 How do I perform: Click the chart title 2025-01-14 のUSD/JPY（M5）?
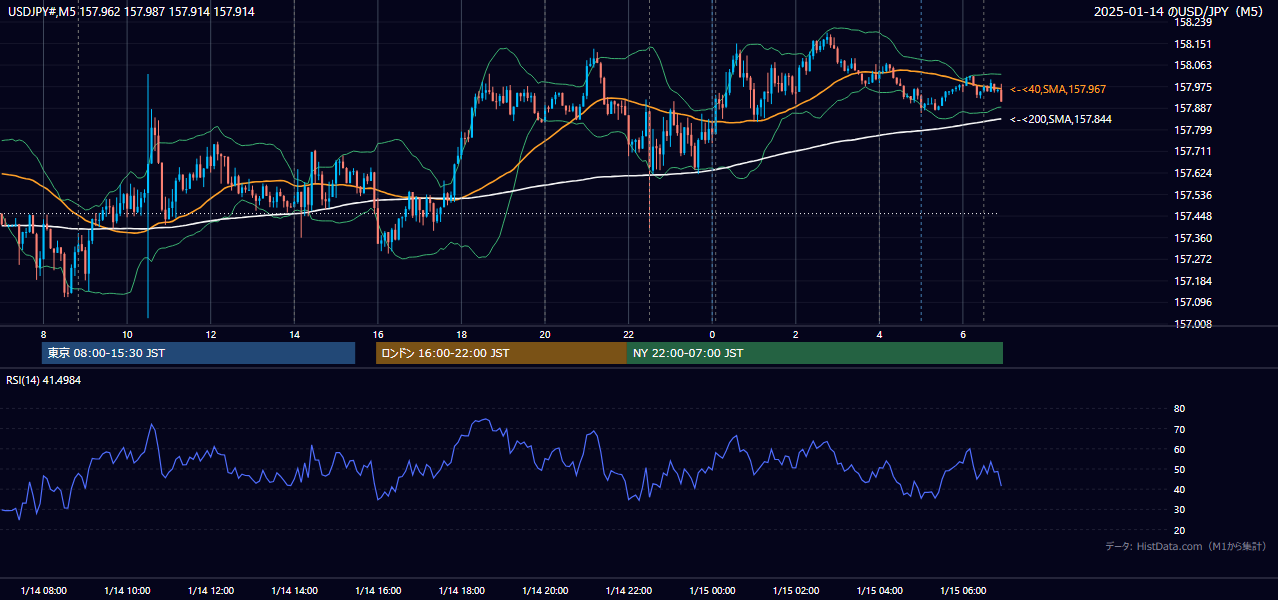(1181, 11)
